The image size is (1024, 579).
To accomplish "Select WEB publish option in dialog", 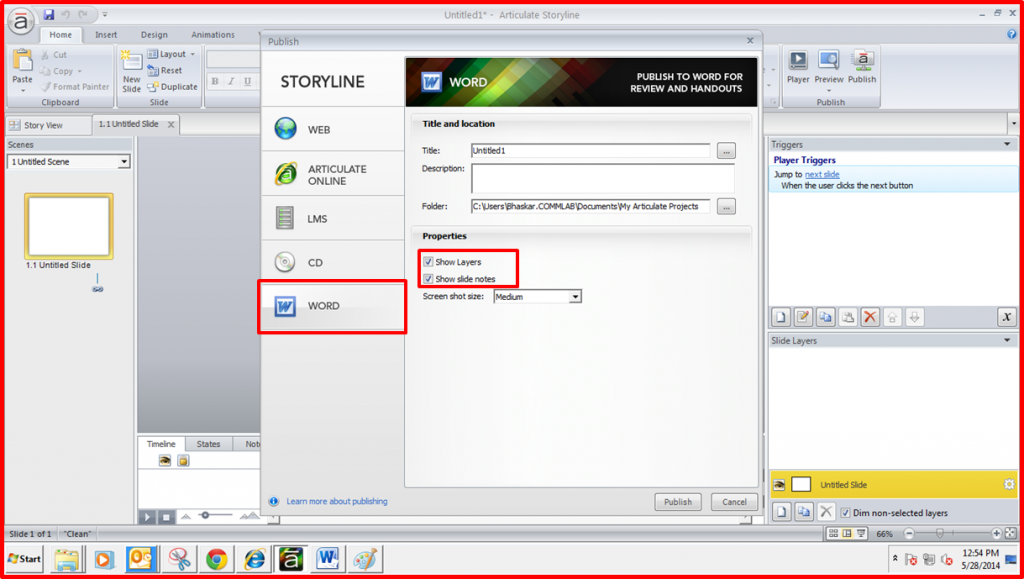I will coord(333,129).
